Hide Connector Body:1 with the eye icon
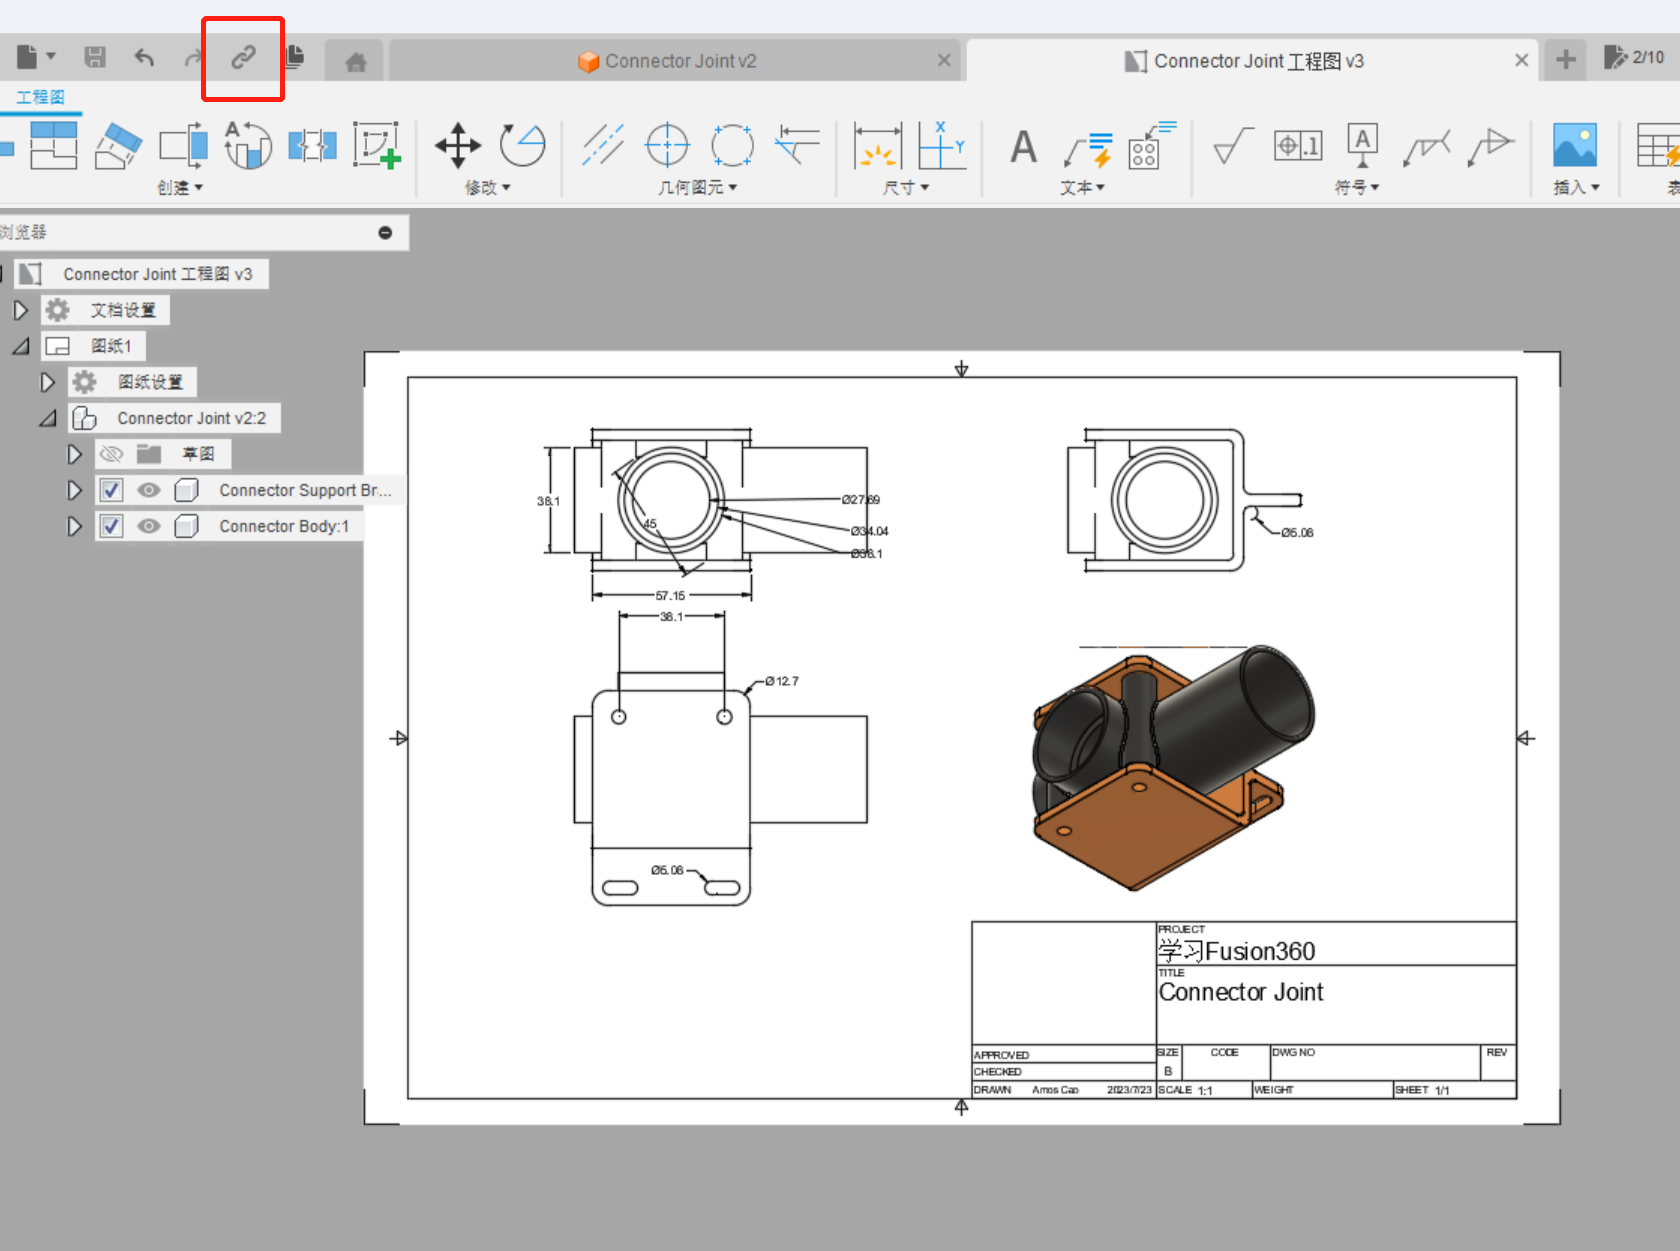Screen dimensions: 1680x1251 tap(149, 526)
